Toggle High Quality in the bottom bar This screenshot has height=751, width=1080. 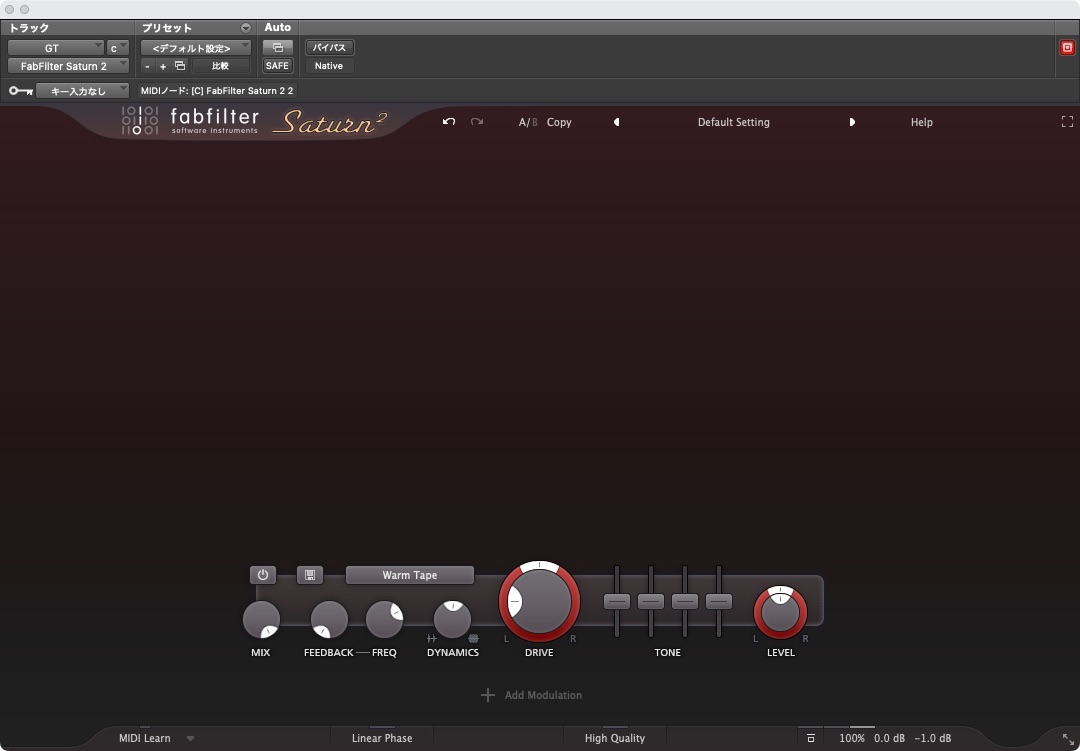[x=614, y=738]
